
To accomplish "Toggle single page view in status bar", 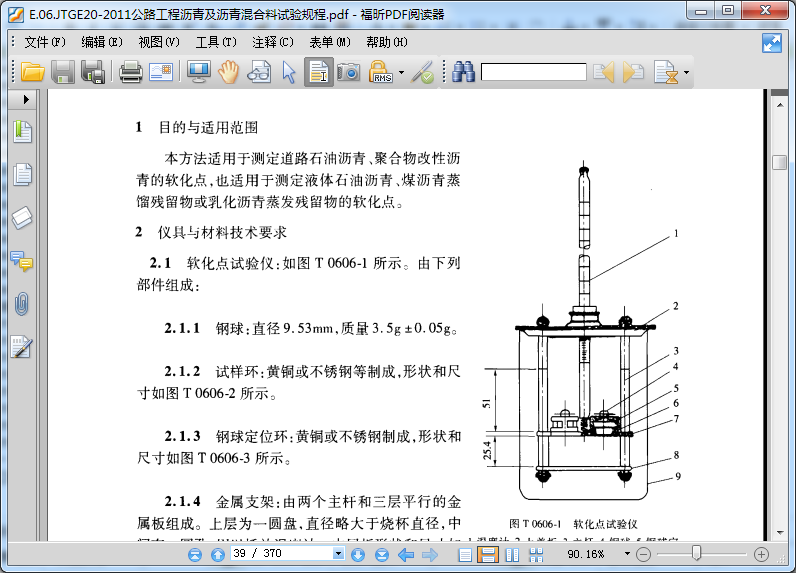I will [464, 554].
